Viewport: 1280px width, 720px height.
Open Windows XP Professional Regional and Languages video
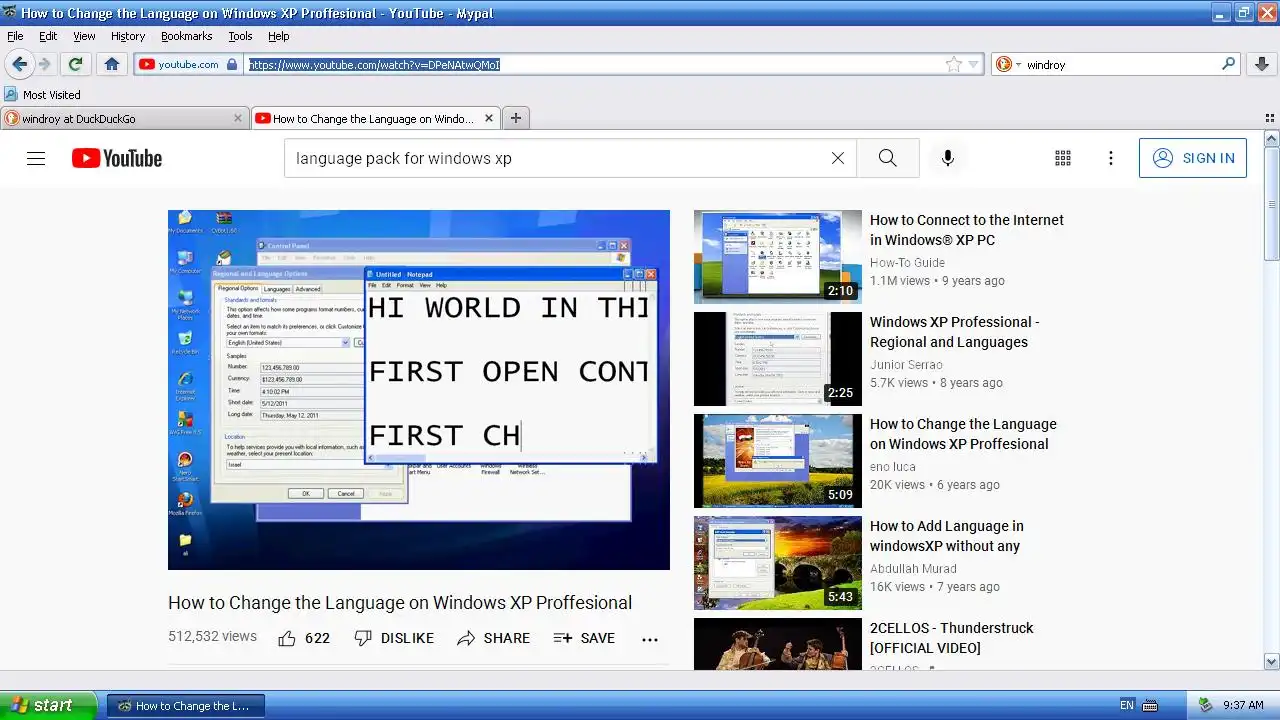pyautogui.click(x=954, y=332)
